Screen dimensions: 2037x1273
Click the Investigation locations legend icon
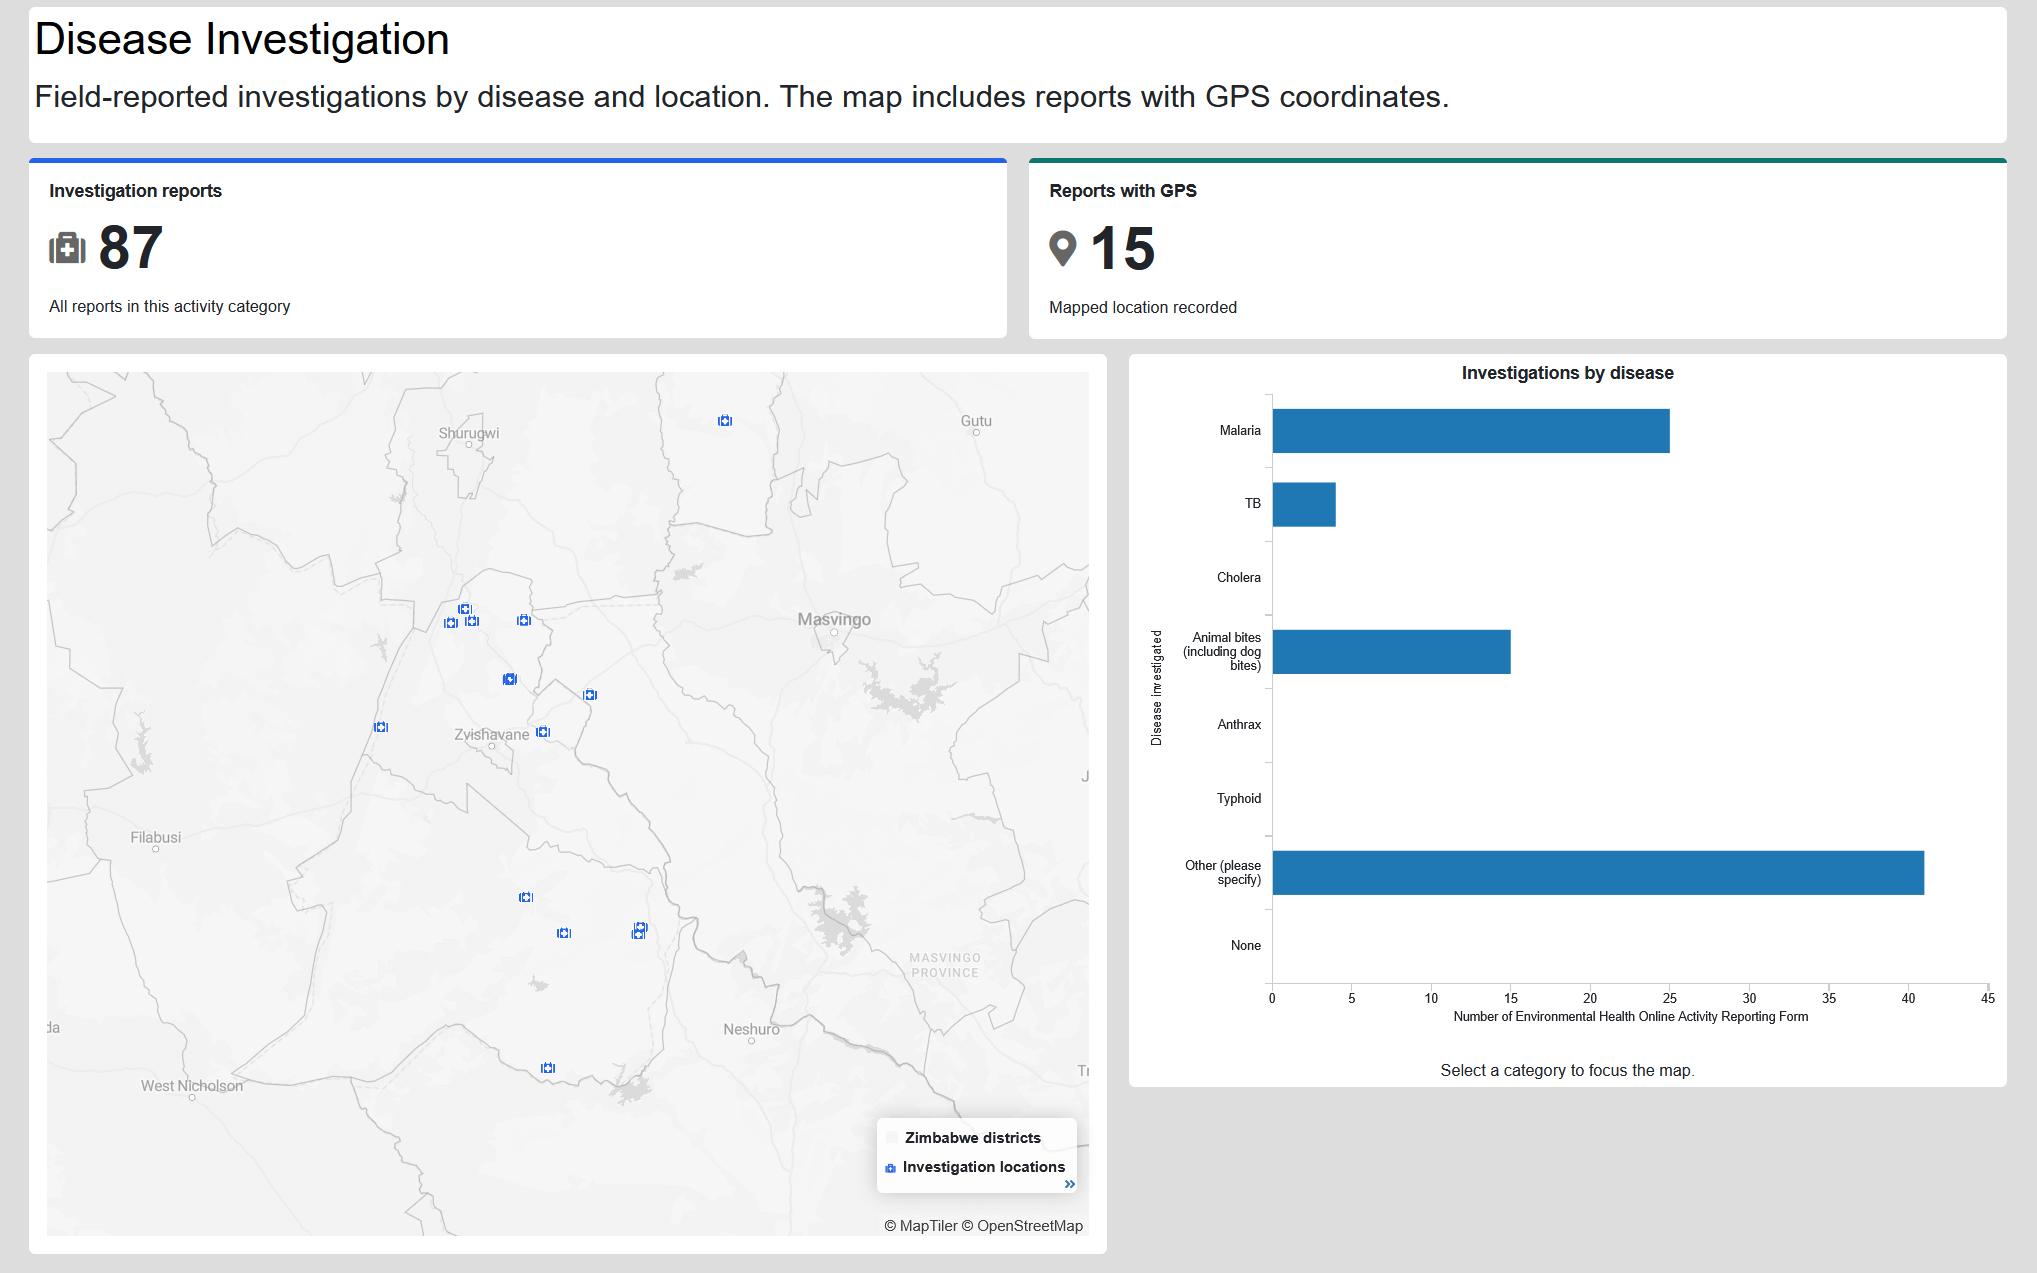coord(890,1168)
